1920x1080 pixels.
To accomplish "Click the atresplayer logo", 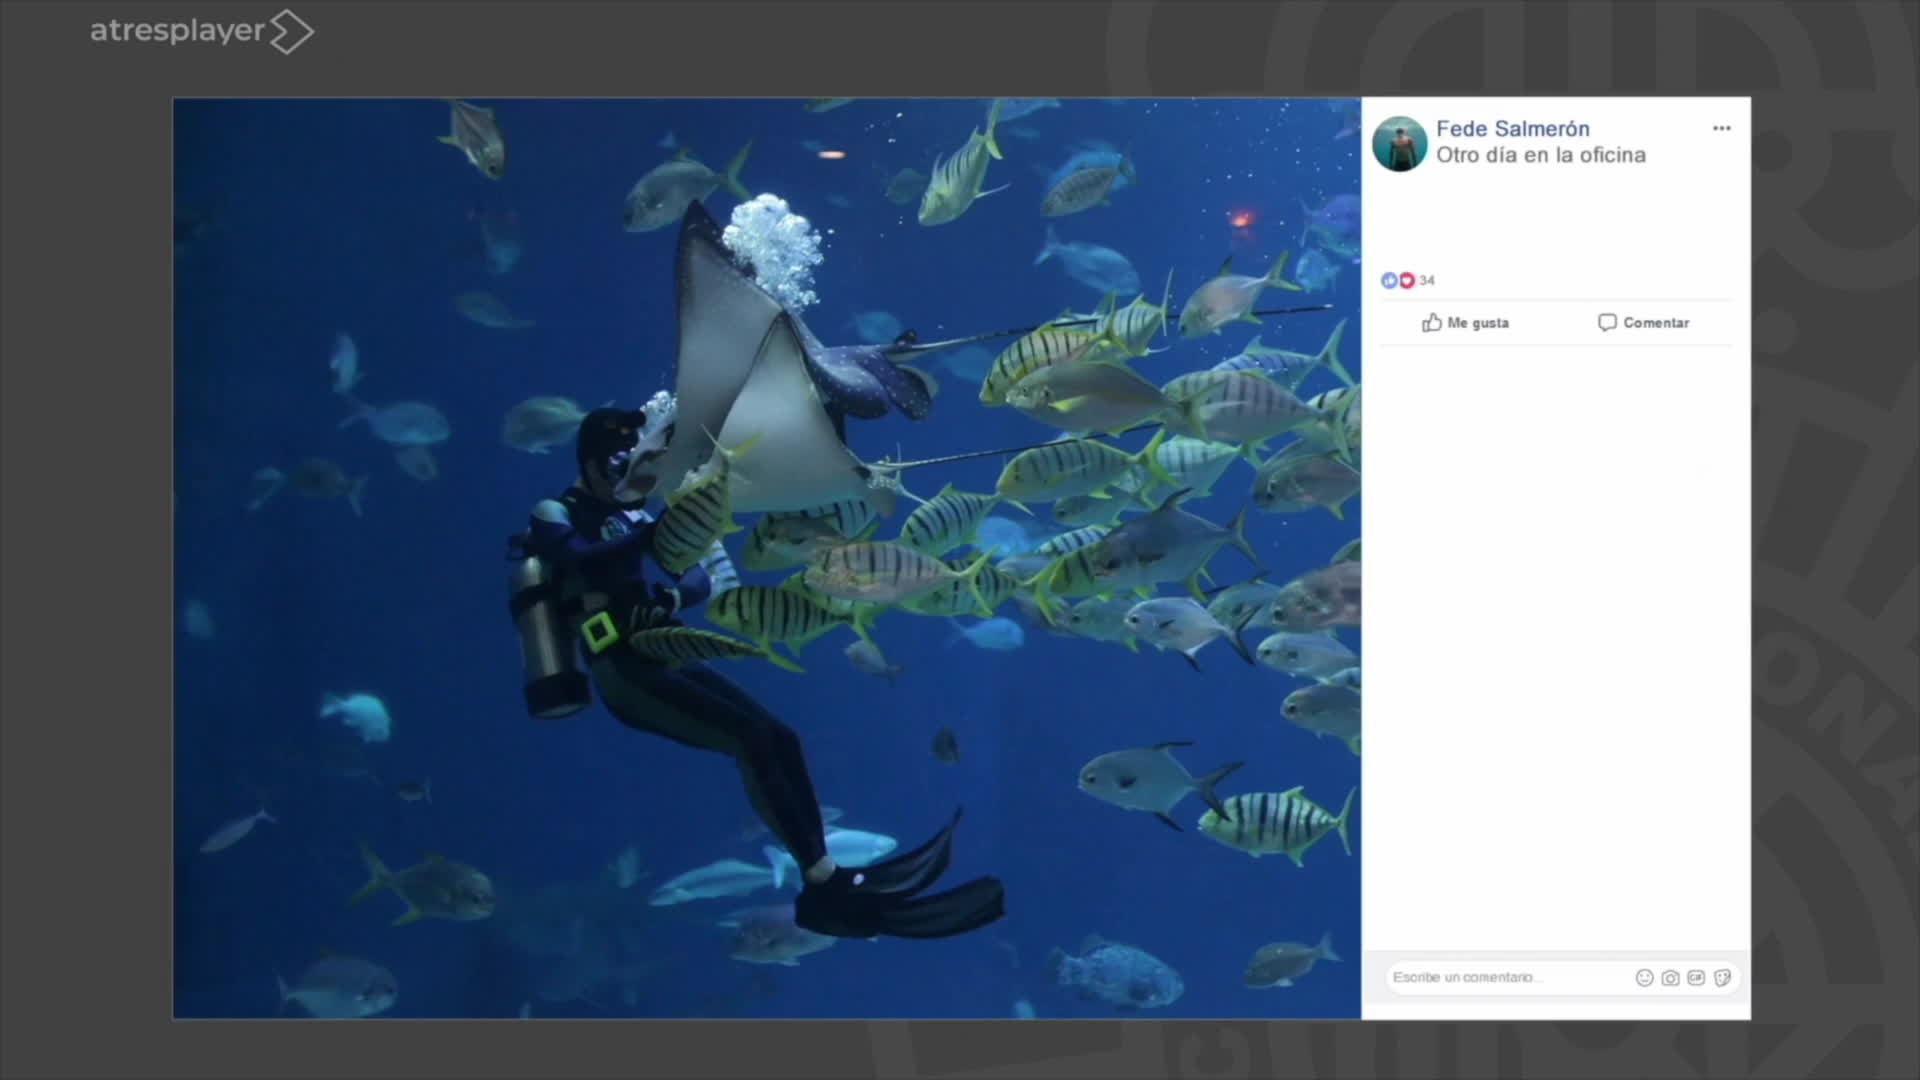I will (178, 31).
